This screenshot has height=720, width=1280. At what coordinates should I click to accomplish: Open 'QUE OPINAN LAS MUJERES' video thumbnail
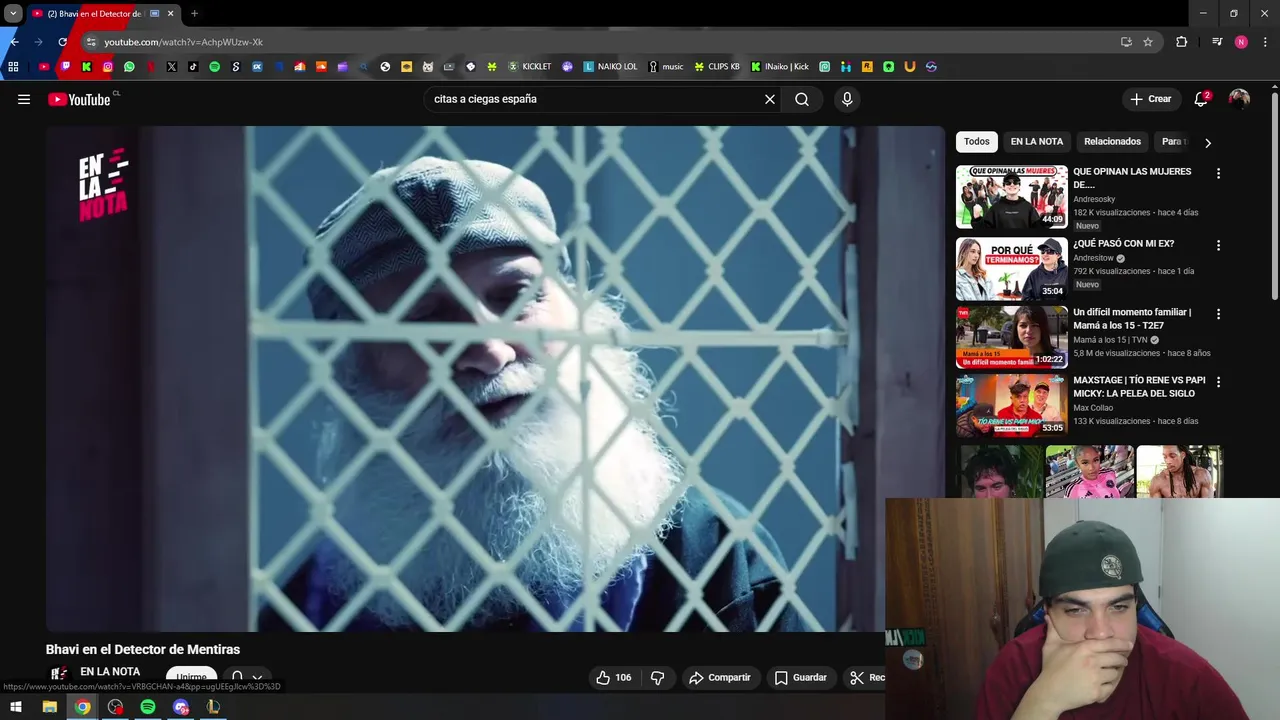click(x=1011, y=197)
